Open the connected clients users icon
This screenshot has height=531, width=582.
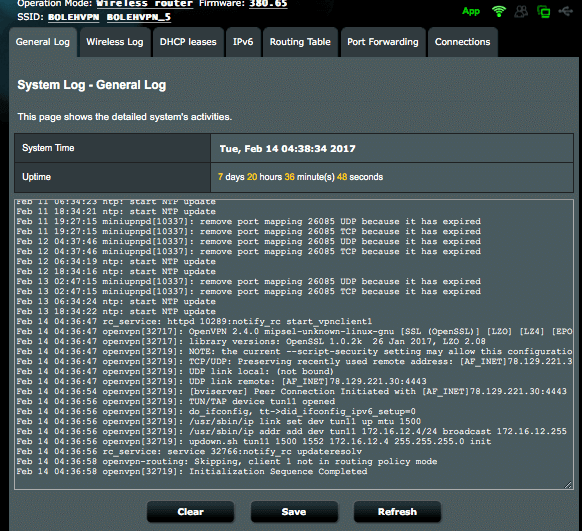(521, 12)
